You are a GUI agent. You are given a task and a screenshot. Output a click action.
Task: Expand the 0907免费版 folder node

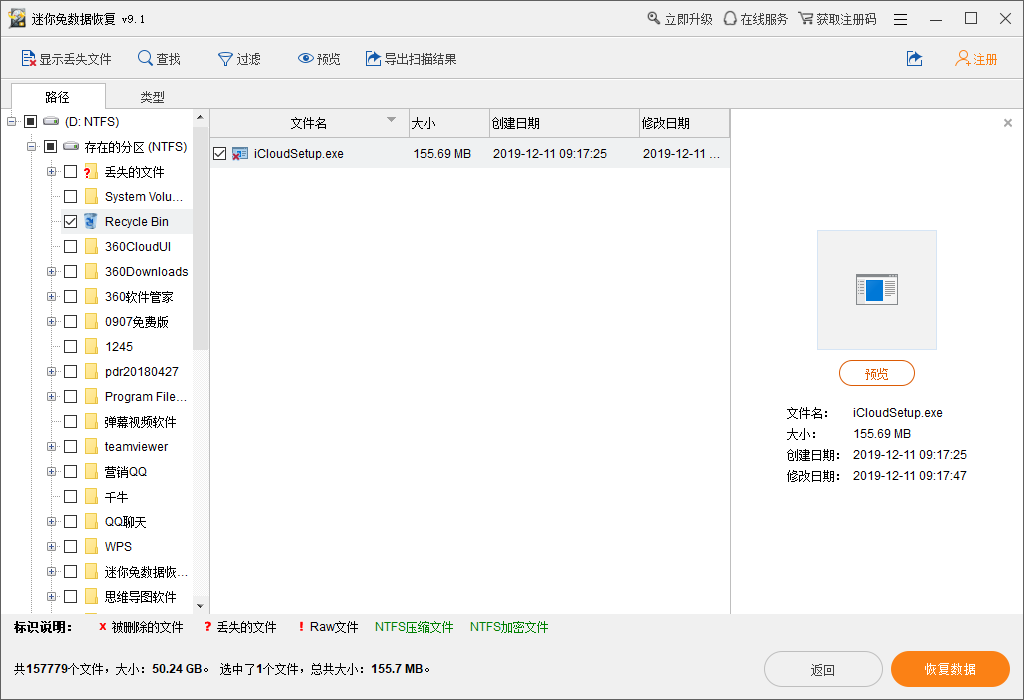pos(51,321)
